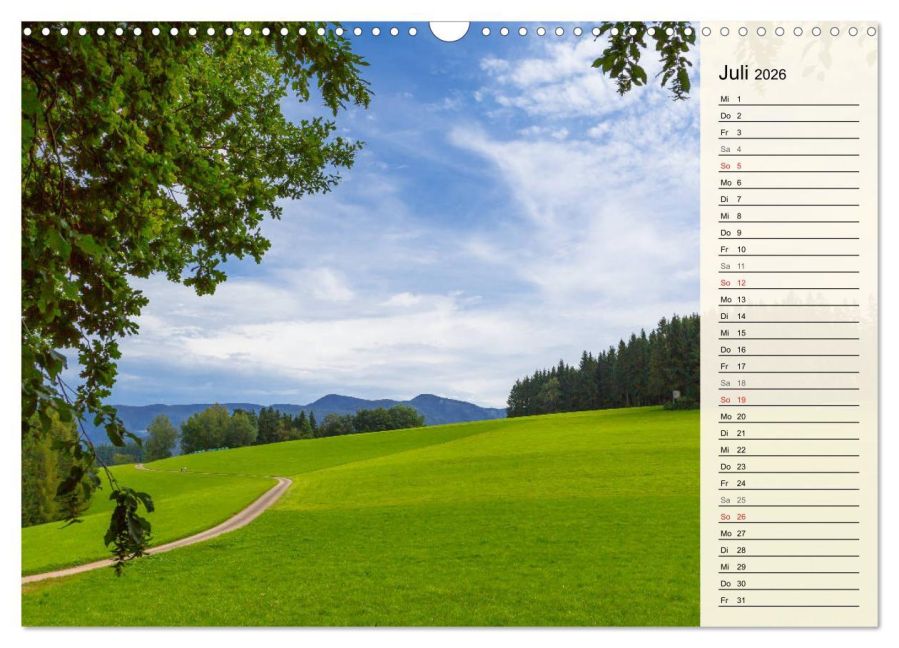The image size is (899, 648).
Task: Select the red So 12 entry
Action: click(x=735, y=284)
